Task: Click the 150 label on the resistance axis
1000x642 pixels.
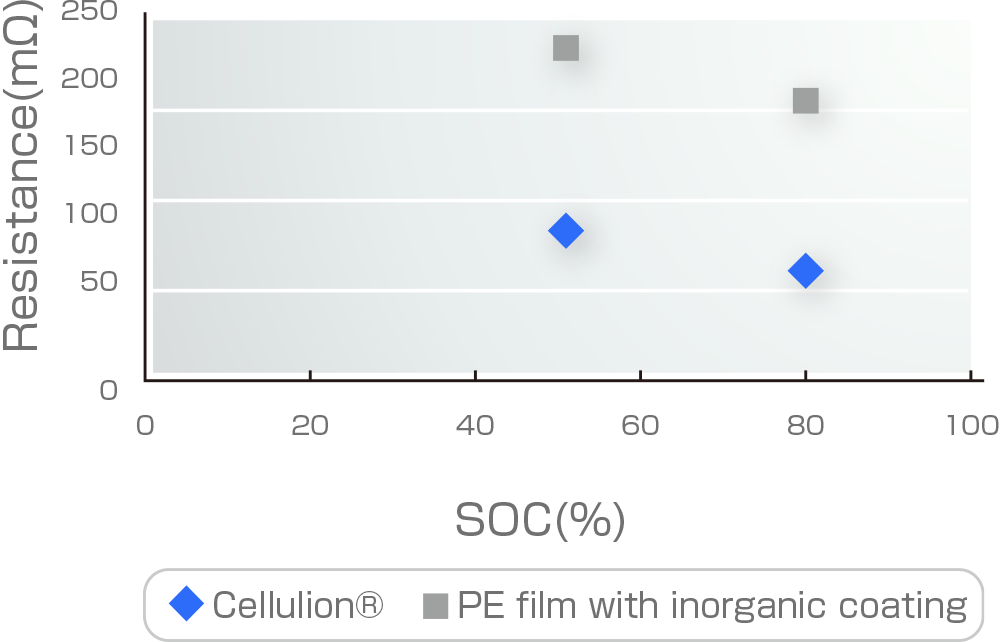Action: pos(91,145)
